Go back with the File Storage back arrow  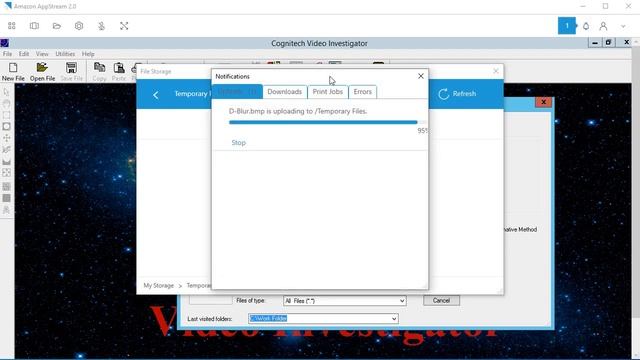pyautogui.click(x=156, y=95)
